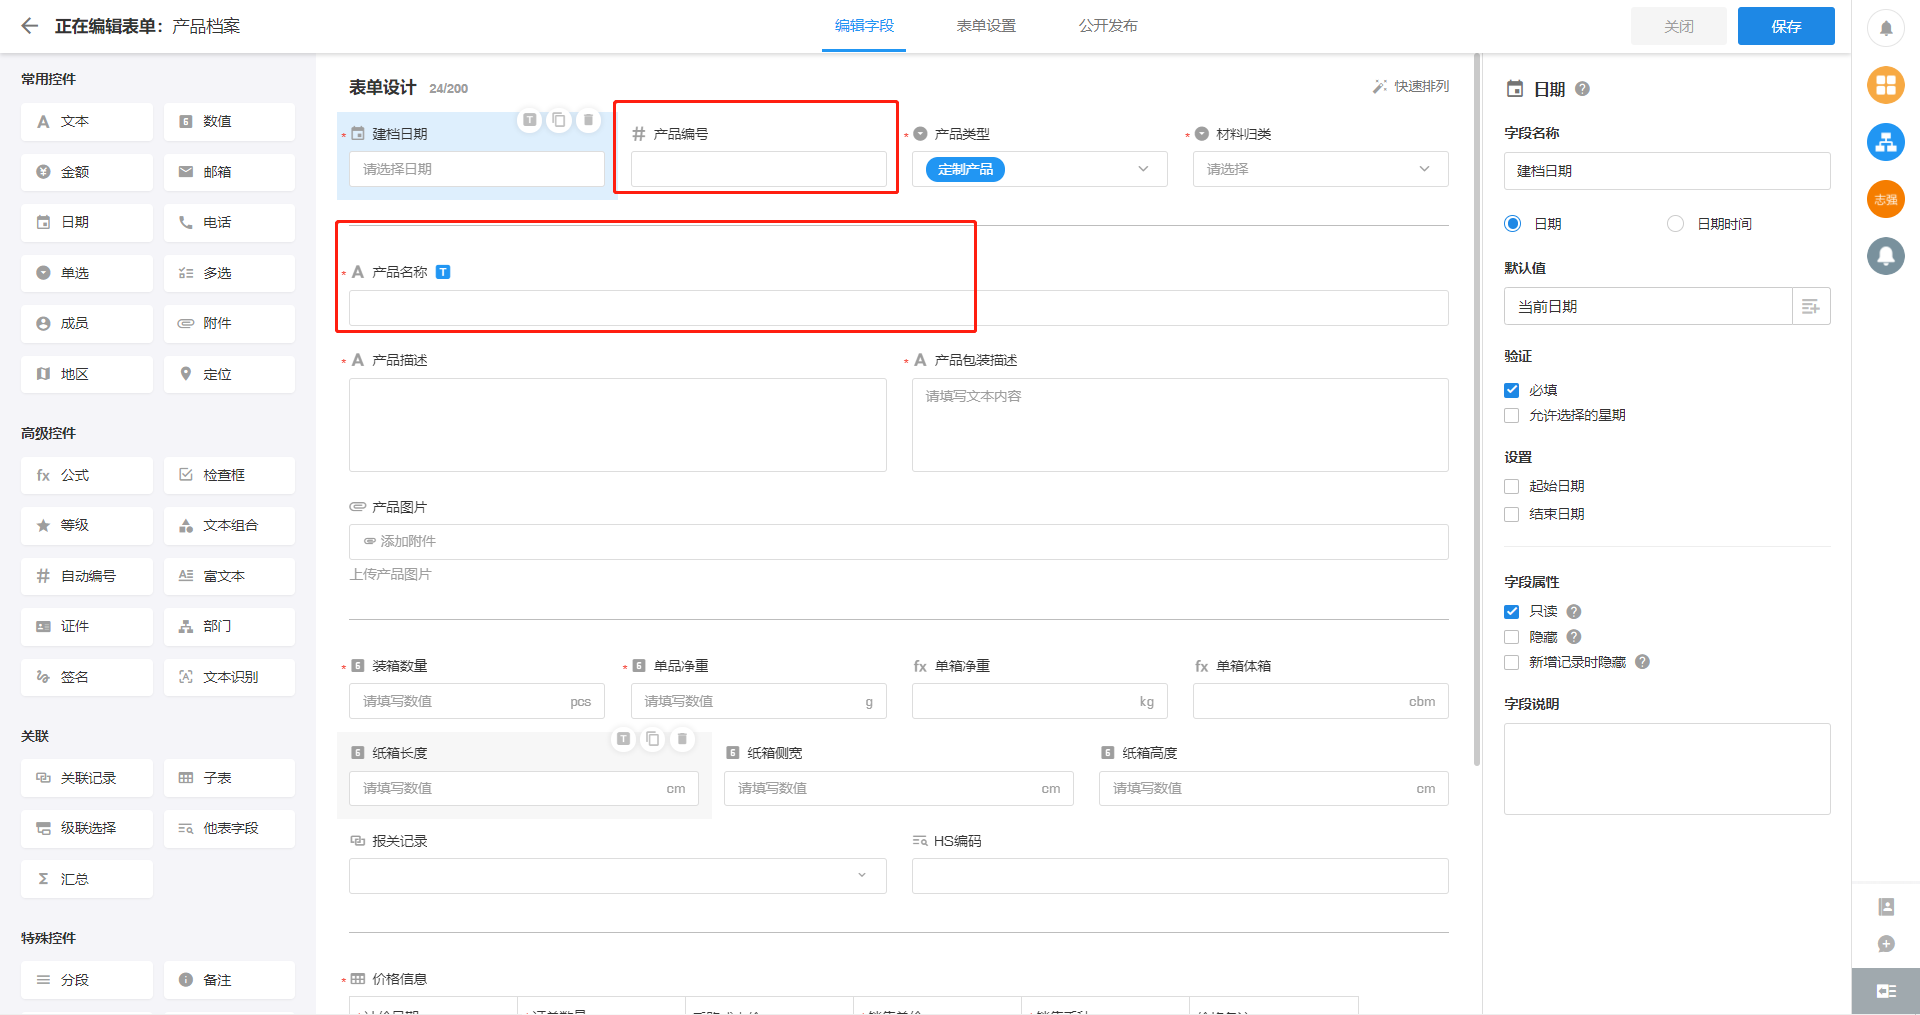Screen dimensions: 1920x1015
Task: Add a 签名 signature control
Action: [87, 678]
